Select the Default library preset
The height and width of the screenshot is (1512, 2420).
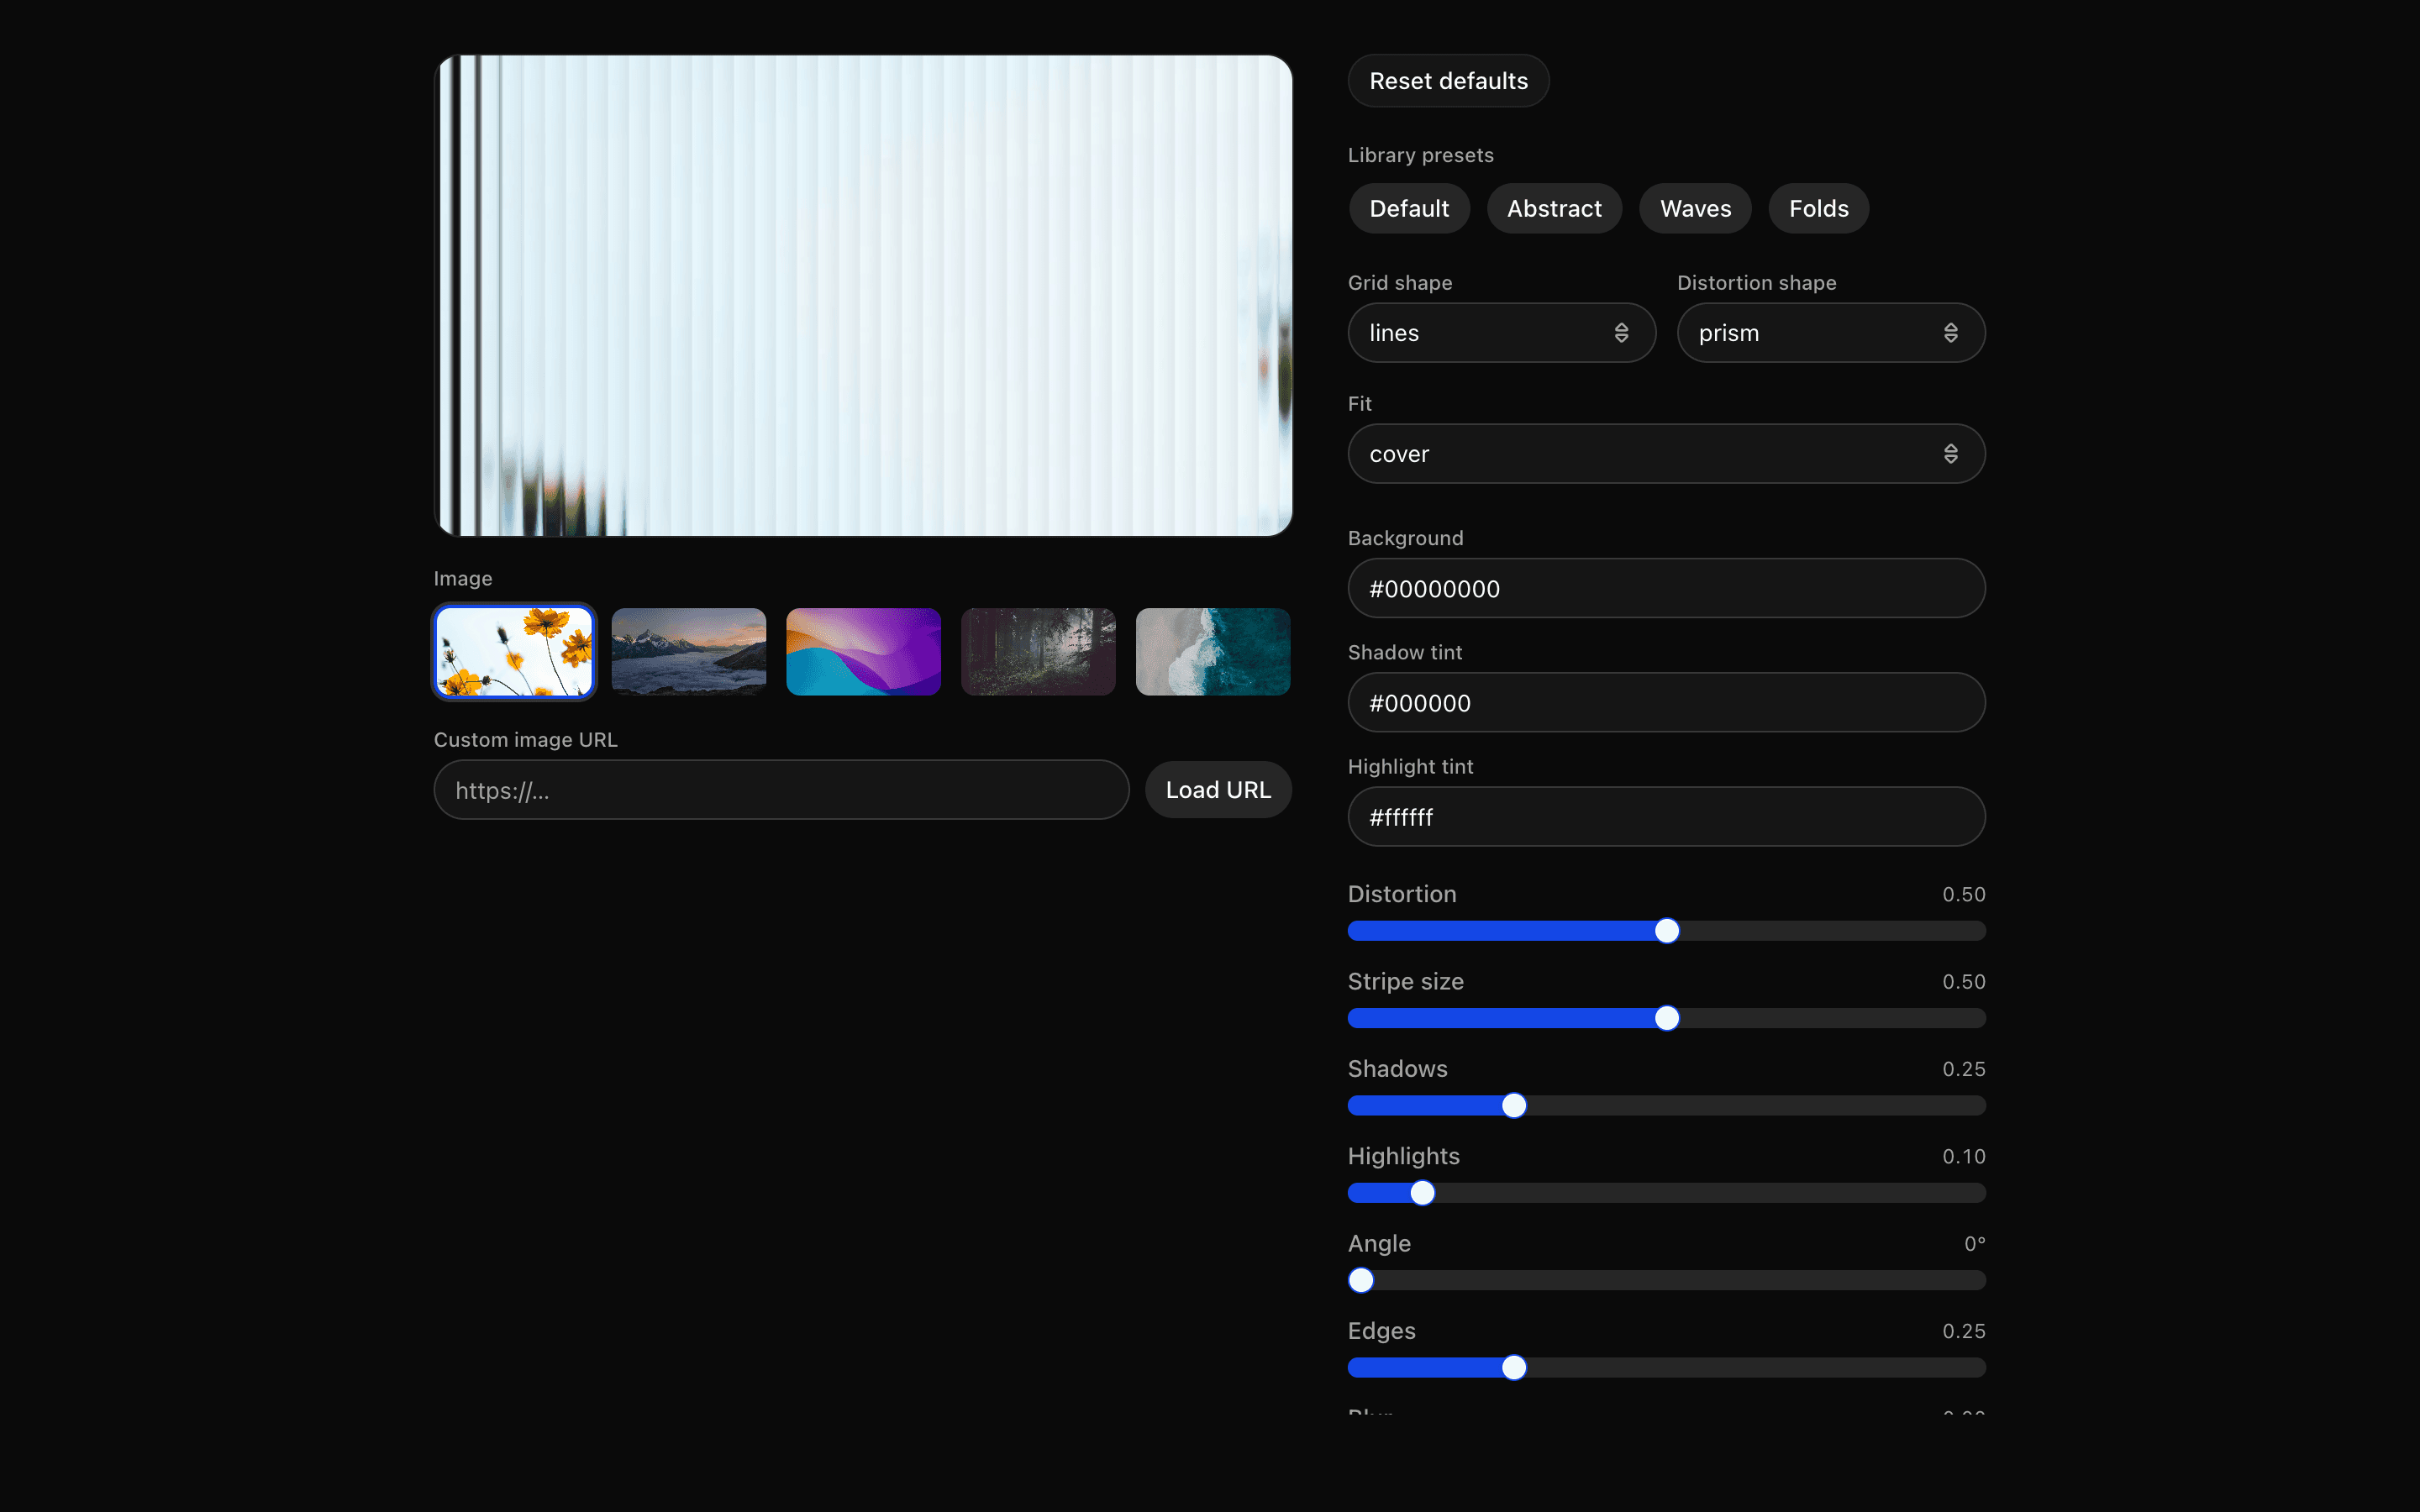click(x=1409, y=208)
